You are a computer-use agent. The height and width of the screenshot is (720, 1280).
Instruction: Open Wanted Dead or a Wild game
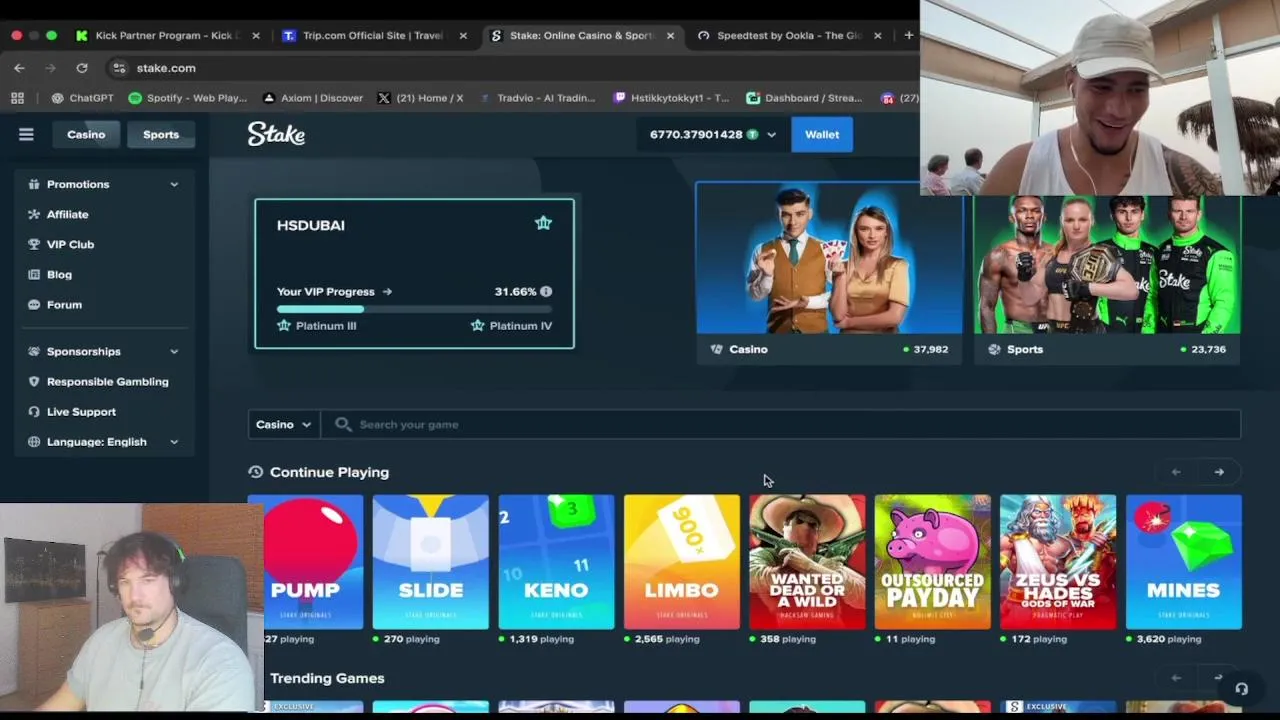[x=807, y=562]
